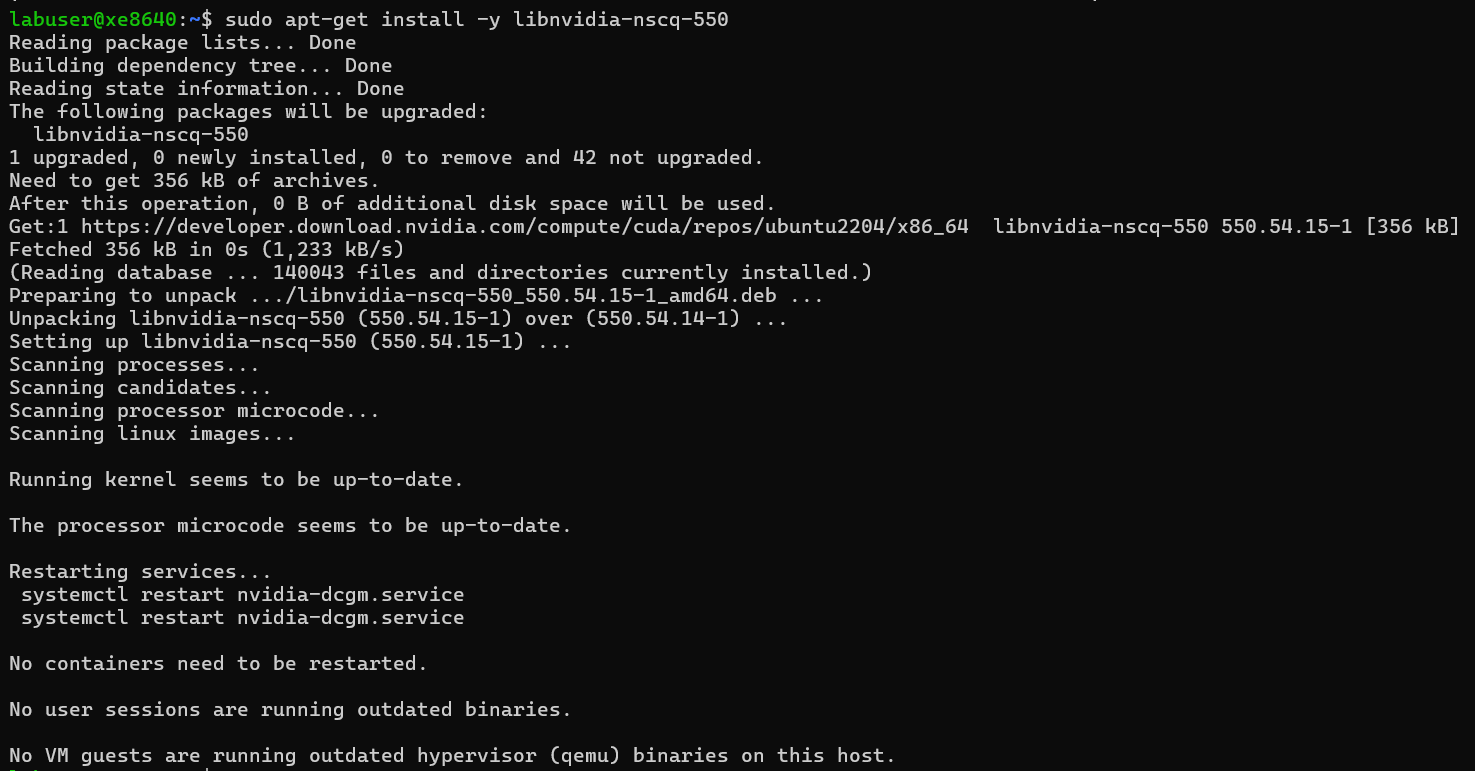Screen dimensions: 1475x771
Task: Click the "Reading state information... Done" line
Action: coord(206,89)
